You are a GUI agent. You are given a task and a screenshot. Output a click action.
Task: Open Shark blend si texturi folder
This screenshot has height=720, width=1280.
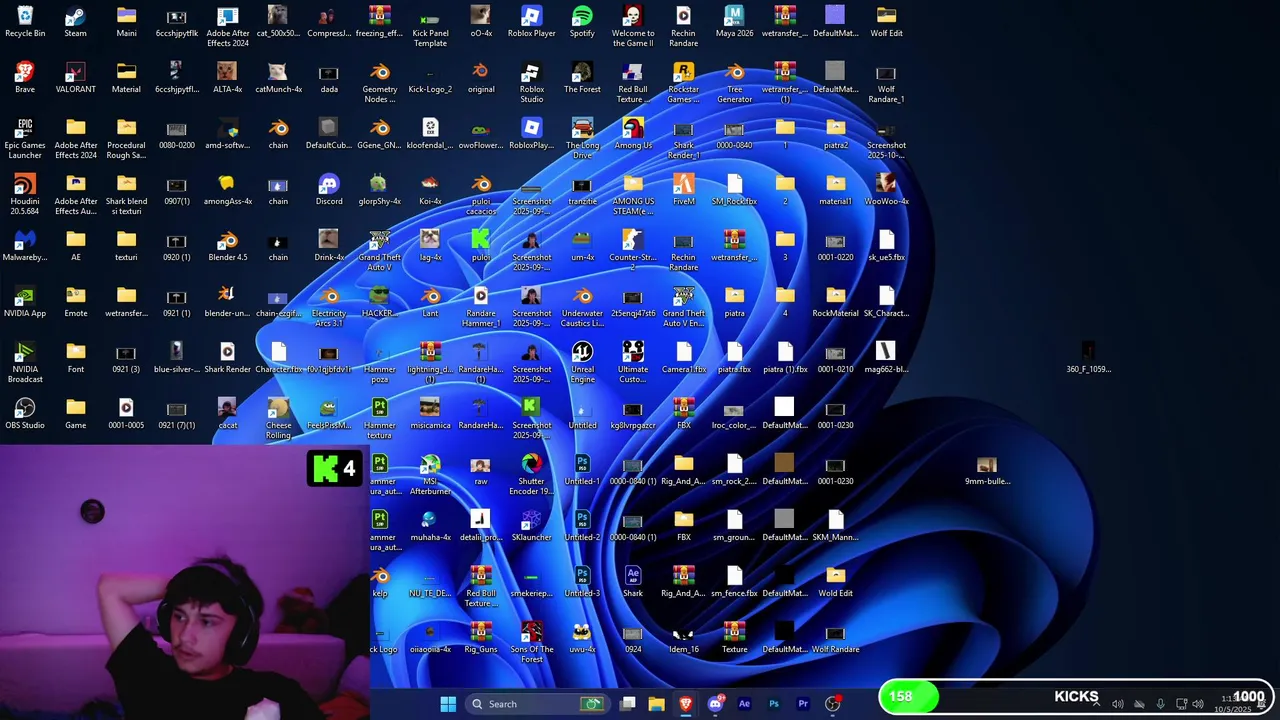pos(126,194)
